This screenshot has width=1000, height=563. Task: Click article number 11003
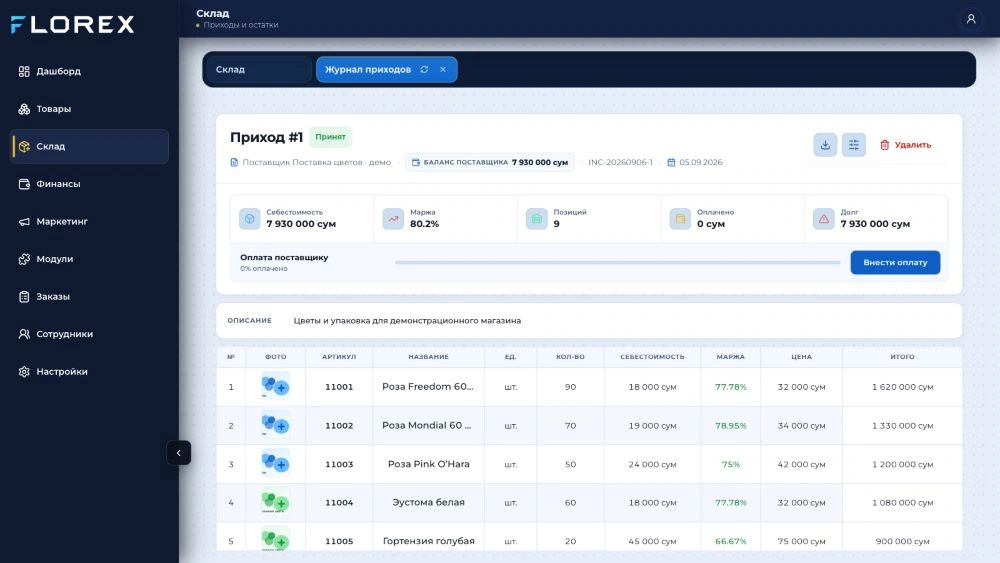click(x=339, y=464)
